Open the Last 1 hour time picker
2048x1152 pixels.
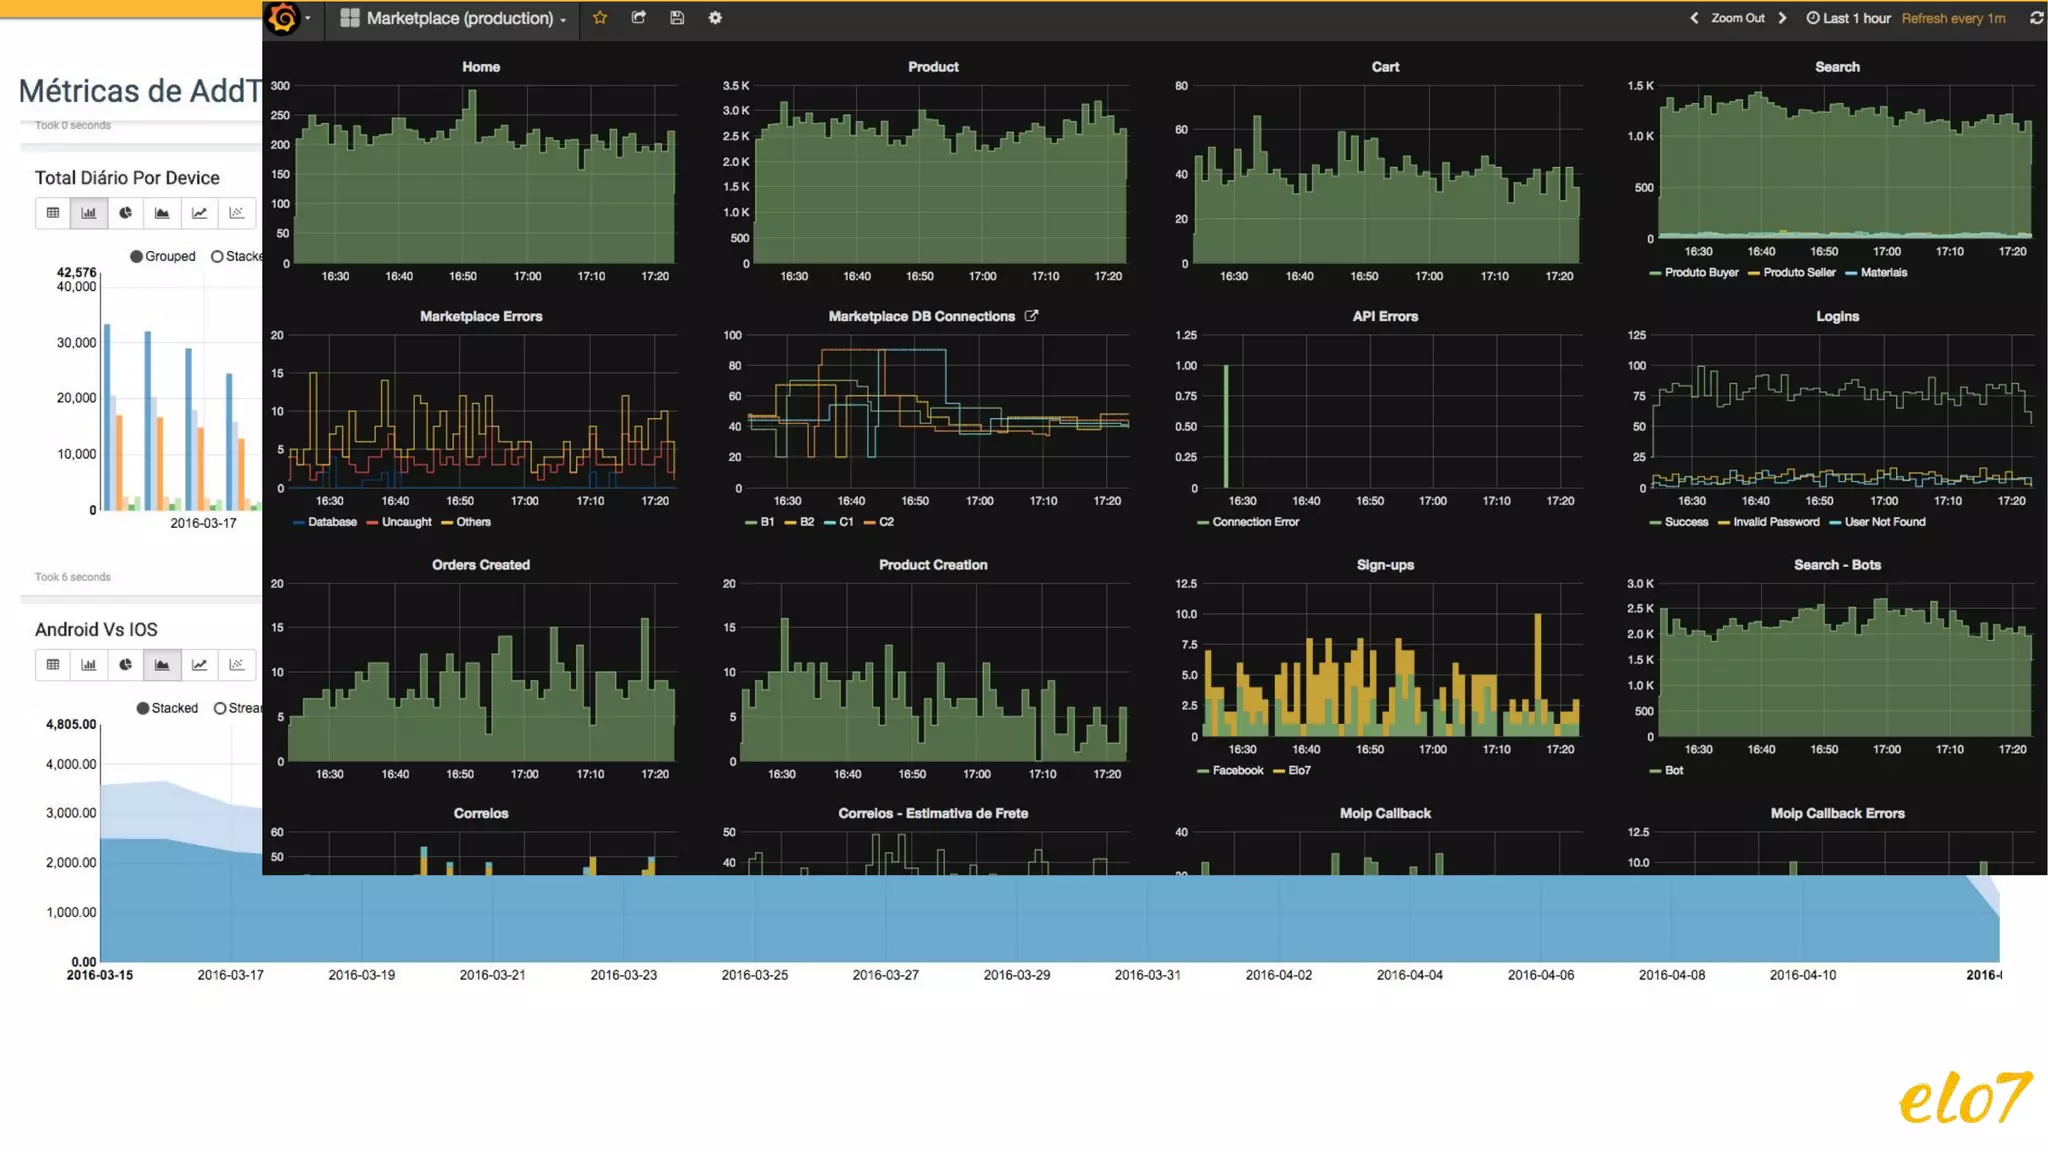tap(1848, 18)
